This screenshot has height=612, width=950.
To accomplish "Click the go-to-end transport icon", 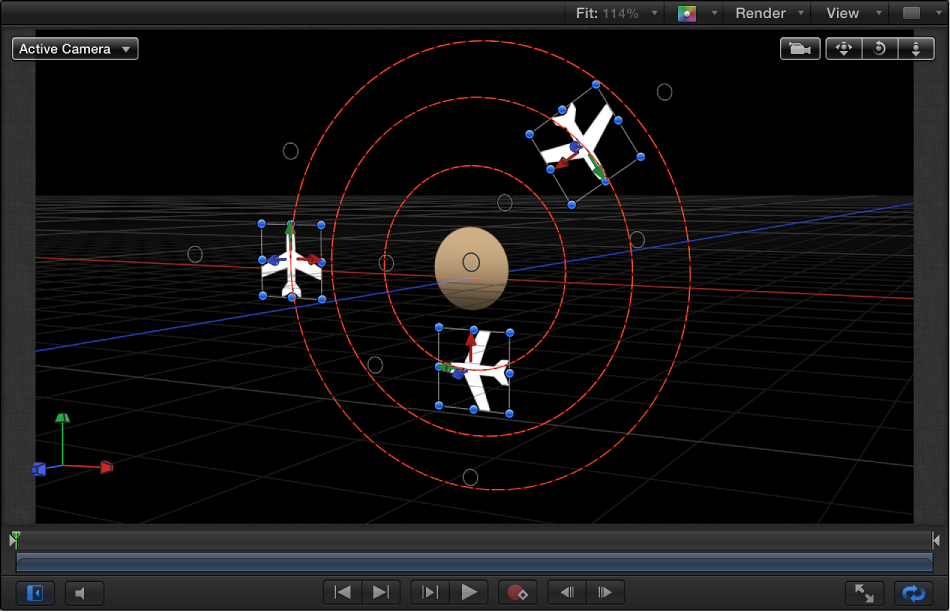I will click(x=380, y=592).
